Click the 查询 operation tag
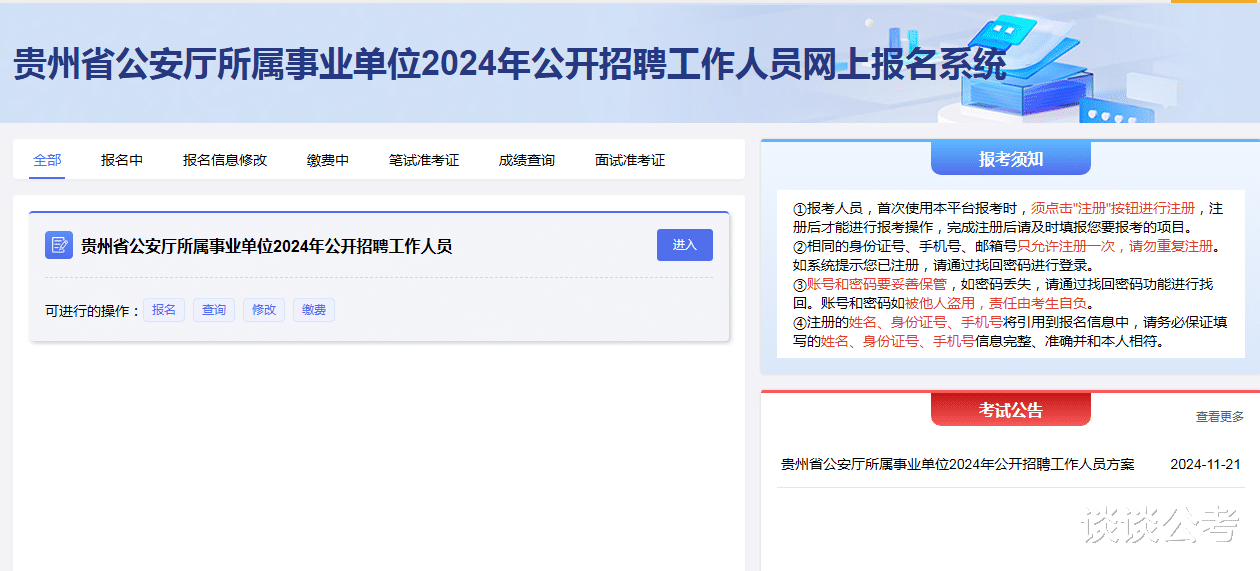The image size is (1260, 571). (214, 310)
